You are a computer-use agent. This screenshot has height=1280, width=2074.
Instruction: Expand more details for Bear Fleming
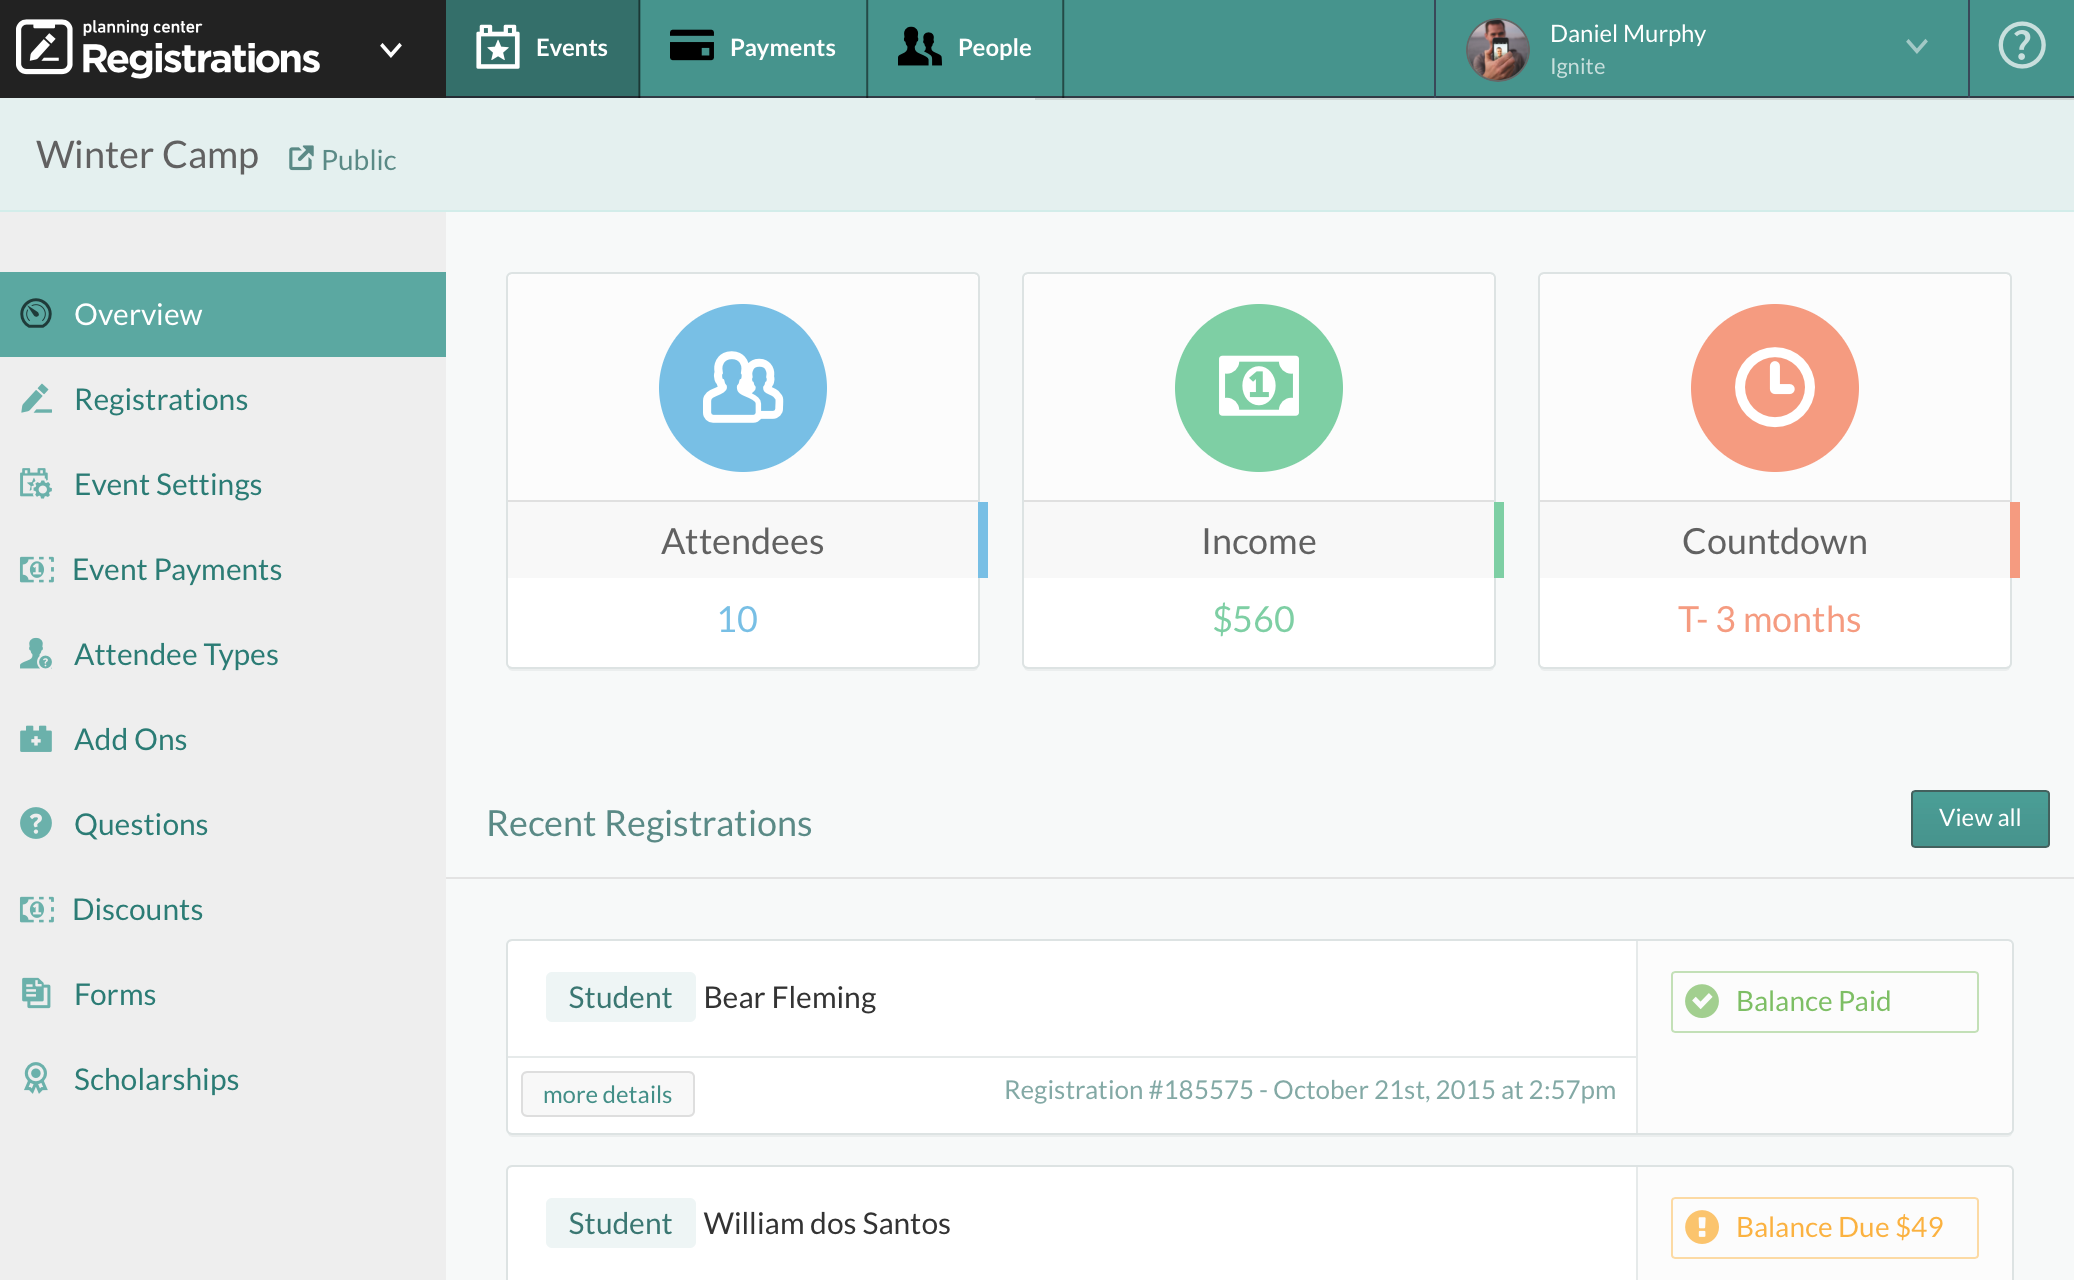pyautogui.click(x=607, y=1094)
